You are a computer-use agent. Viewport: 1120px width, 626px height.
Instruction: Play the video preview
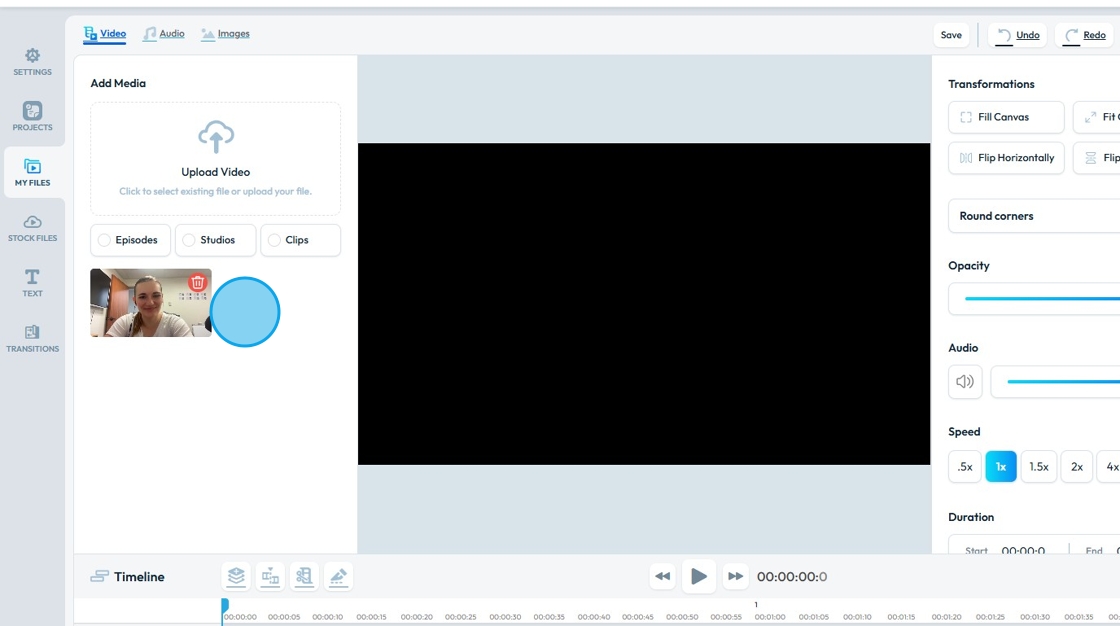(x=699, y=576)
